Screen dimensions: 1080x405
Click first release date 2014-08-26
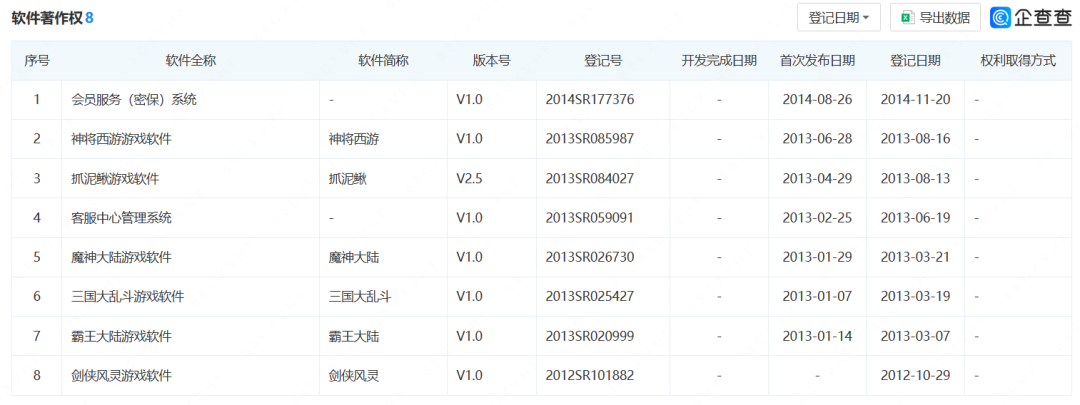818,100
